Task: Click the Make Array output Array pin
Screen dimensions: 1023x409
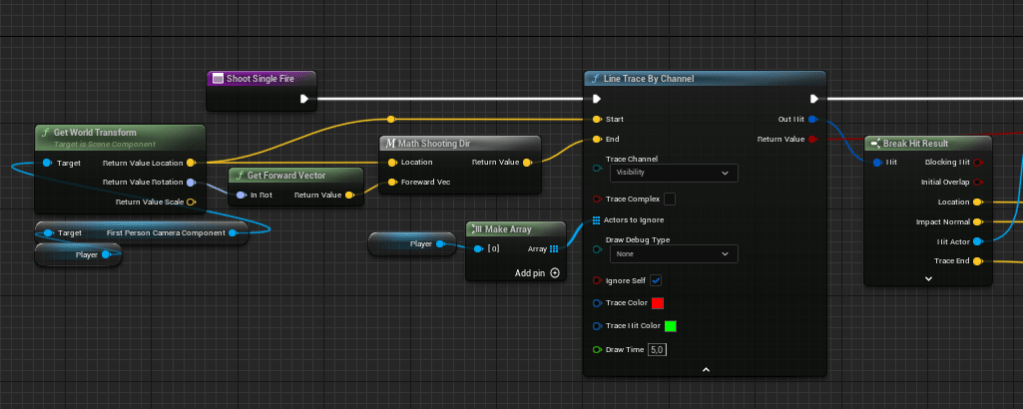Action: click(x=553, y=249)
